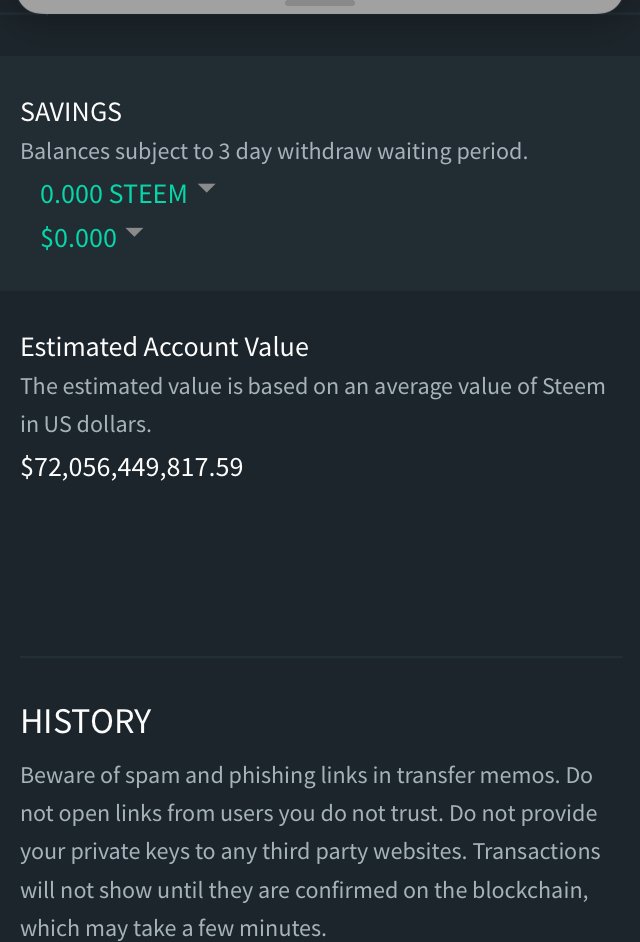Select the 'your private keys' warning line
The image size is (640, 942).
tap(310, 852)
